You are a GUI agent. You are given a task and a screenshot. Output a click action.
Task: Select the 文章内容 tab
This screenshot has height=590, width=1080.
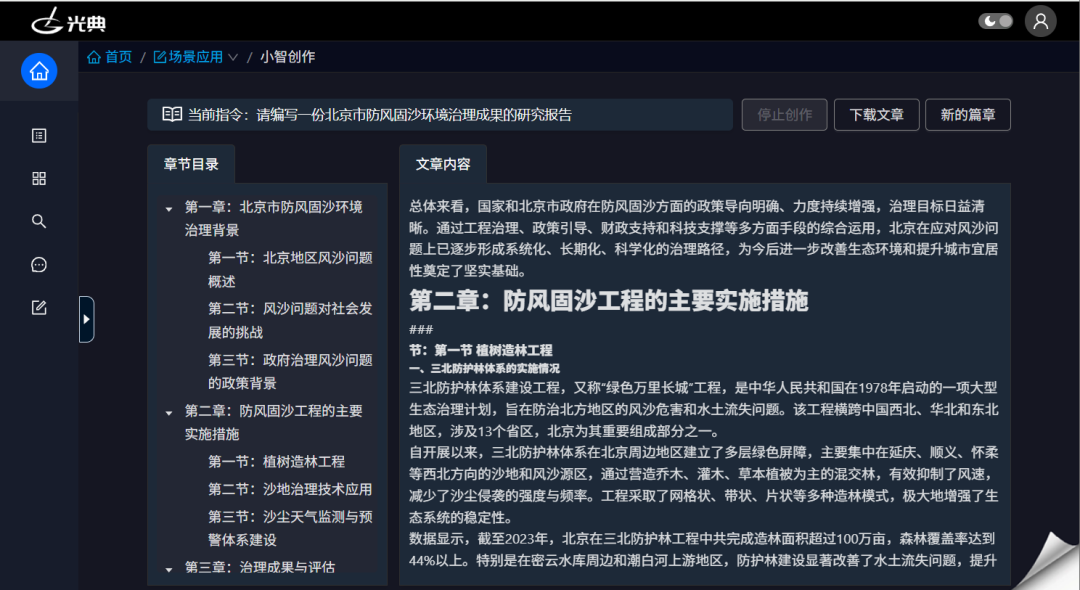[x=443, y=162]
